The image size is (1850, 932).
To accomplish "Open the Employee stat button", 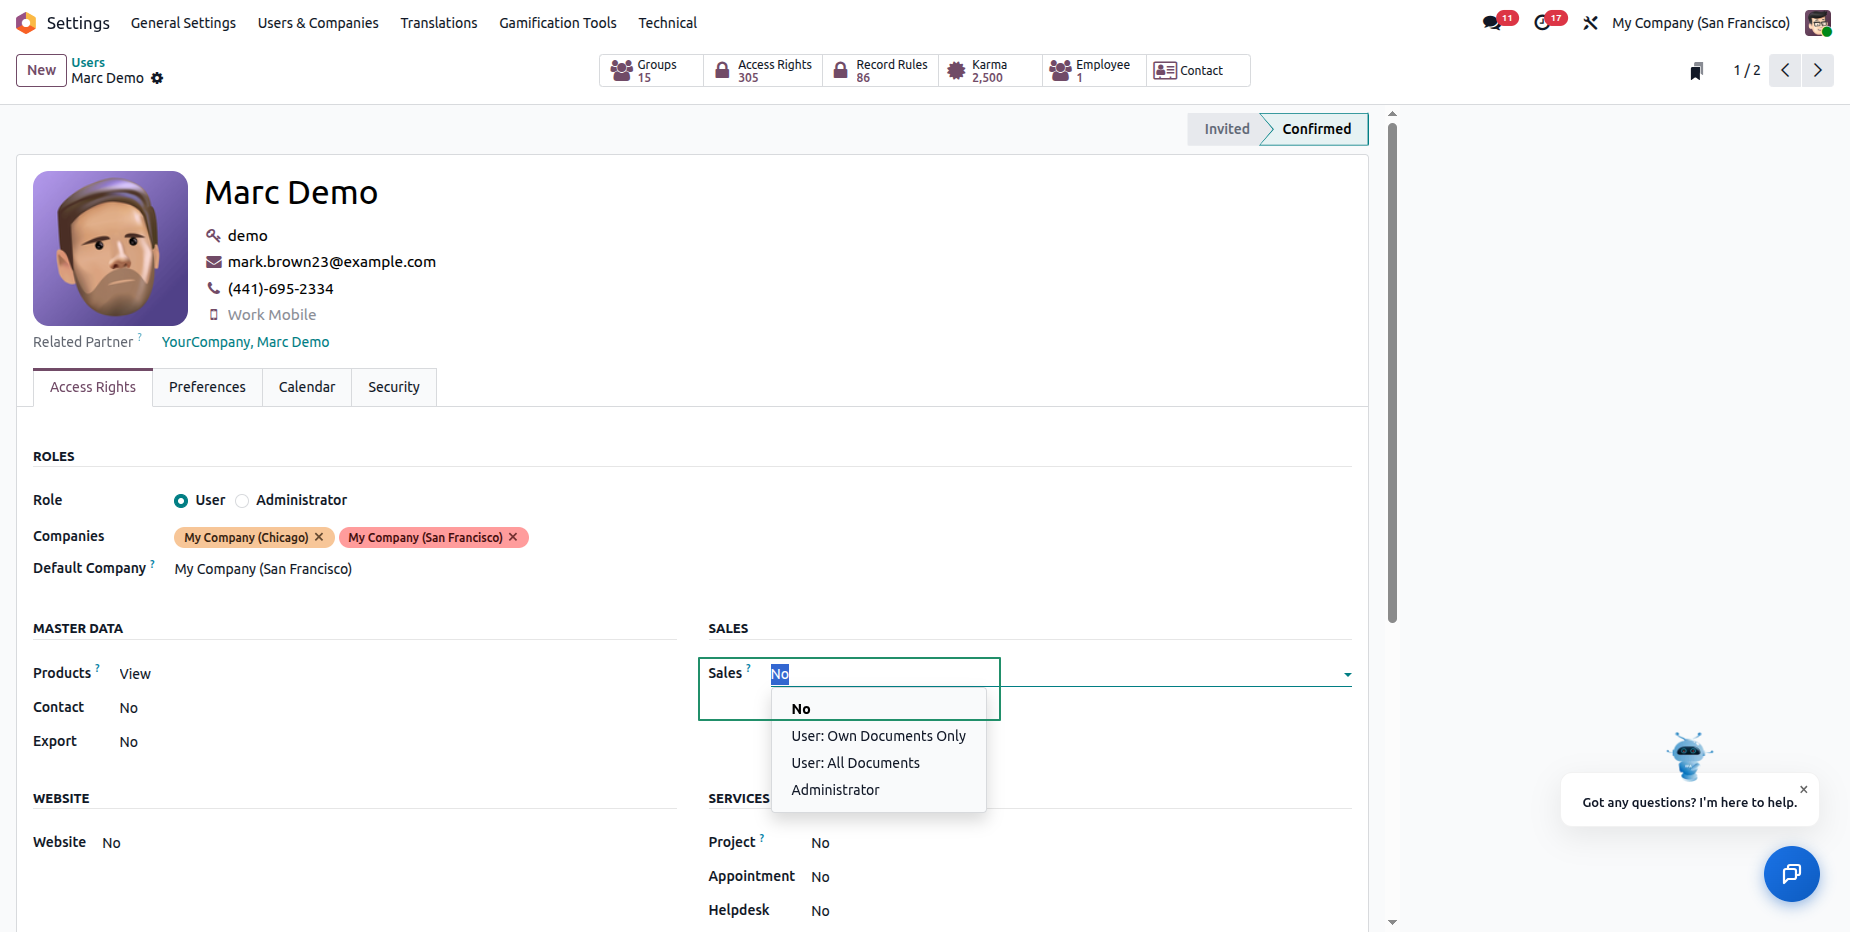I will point(1094,70).
